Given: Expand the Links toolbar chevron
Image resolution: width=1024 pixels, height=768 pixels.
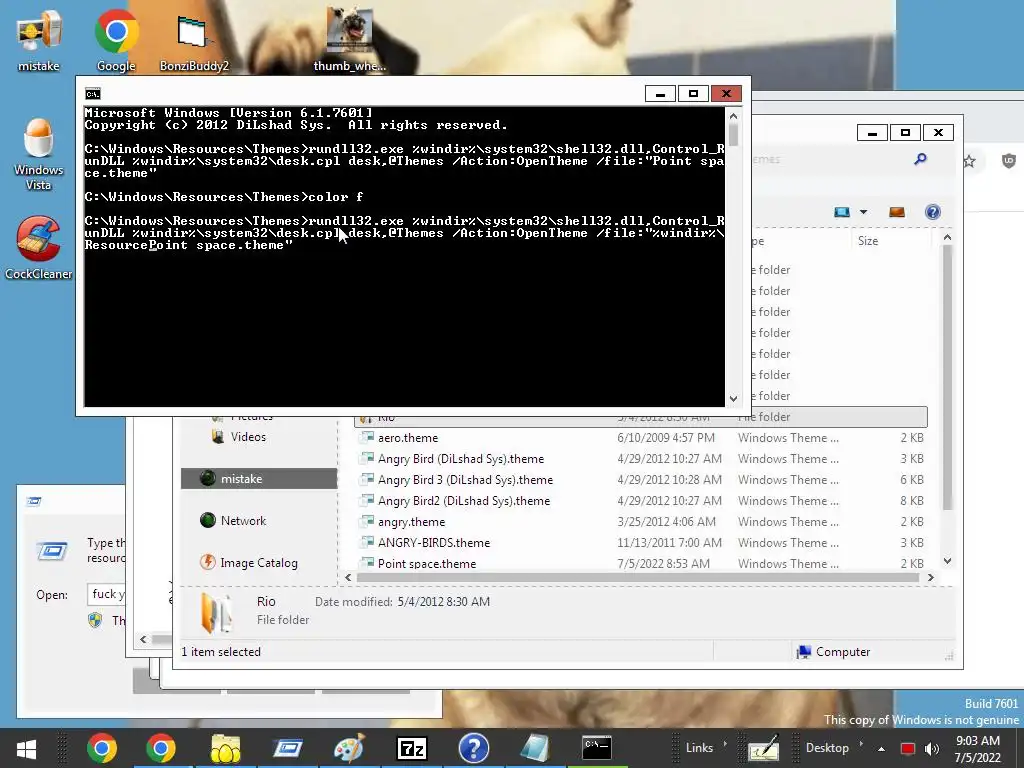Looking at the screenshot, I should (x=725, y=744).
